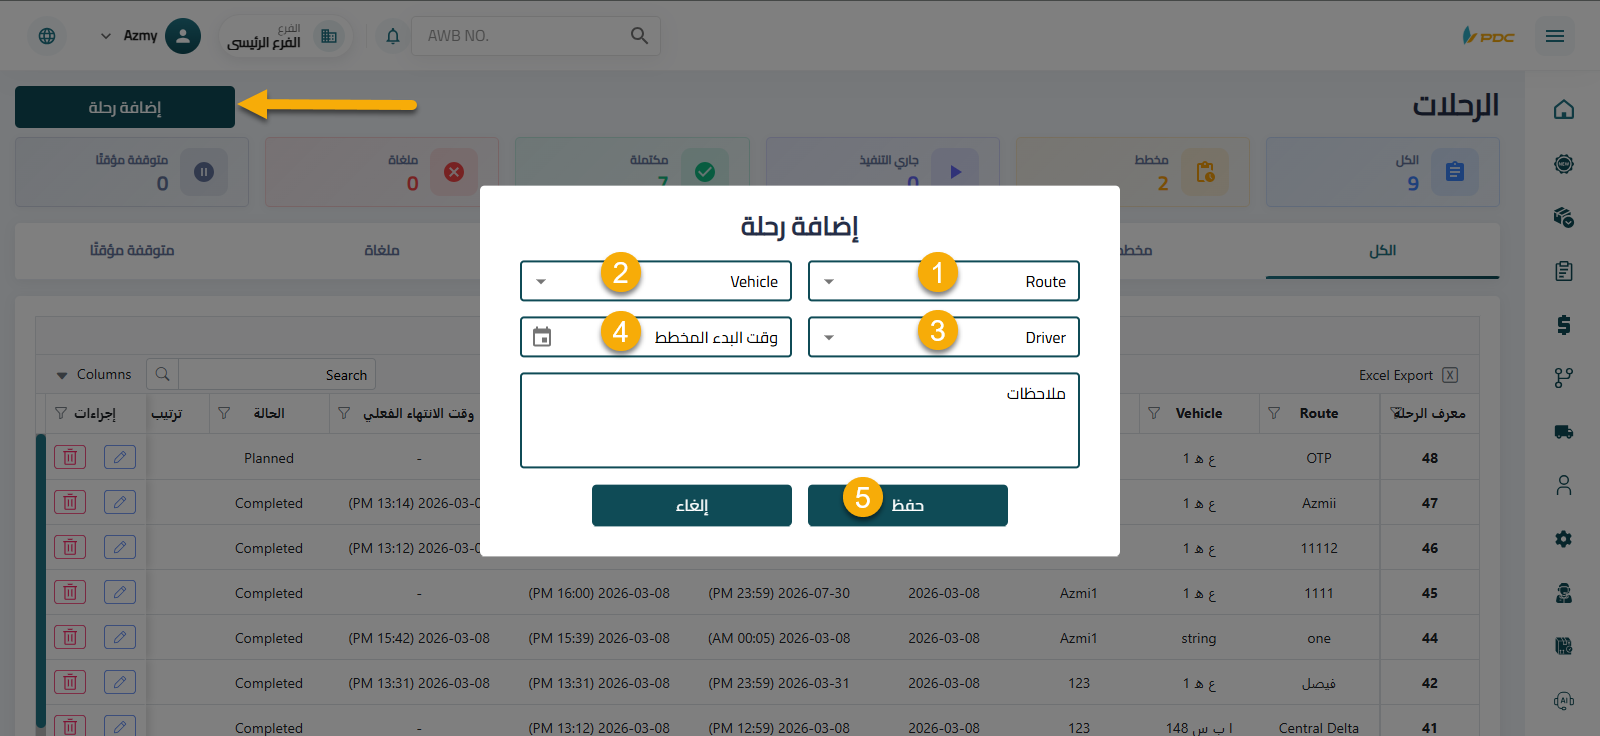Click Excel Export
The image size is (1600, 736).
(x=1408, y=375)
